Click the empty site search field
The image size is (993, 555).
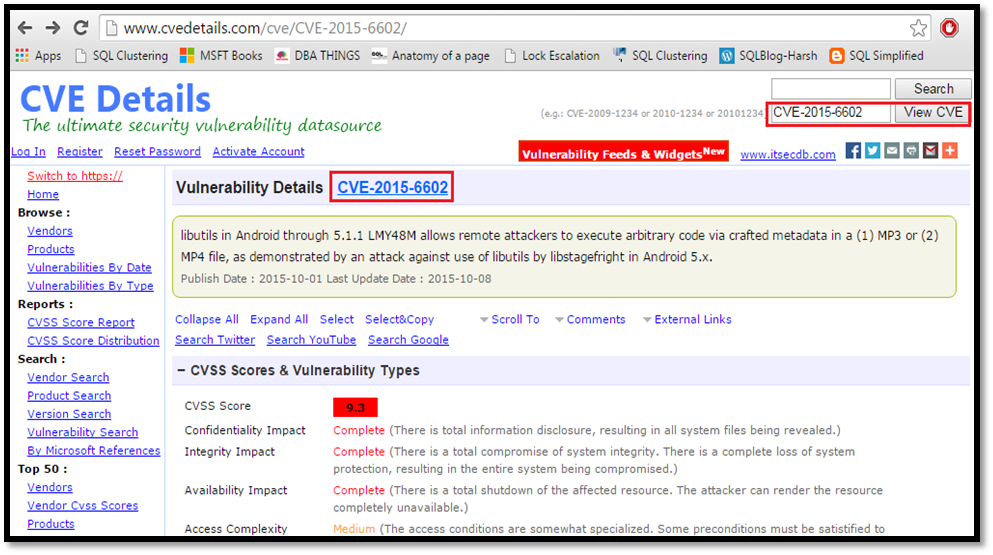click(831, 89)
